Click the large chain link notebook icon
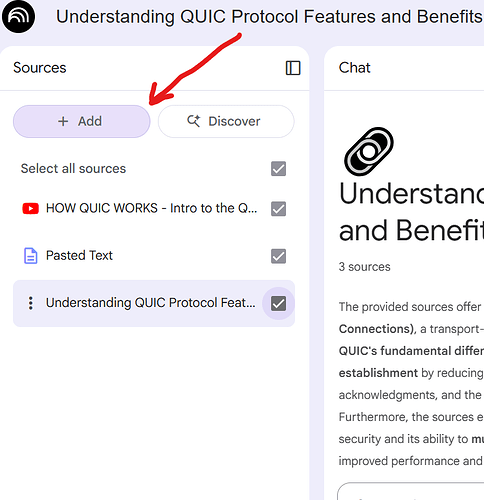484x500 pixels. pos(369,152)
